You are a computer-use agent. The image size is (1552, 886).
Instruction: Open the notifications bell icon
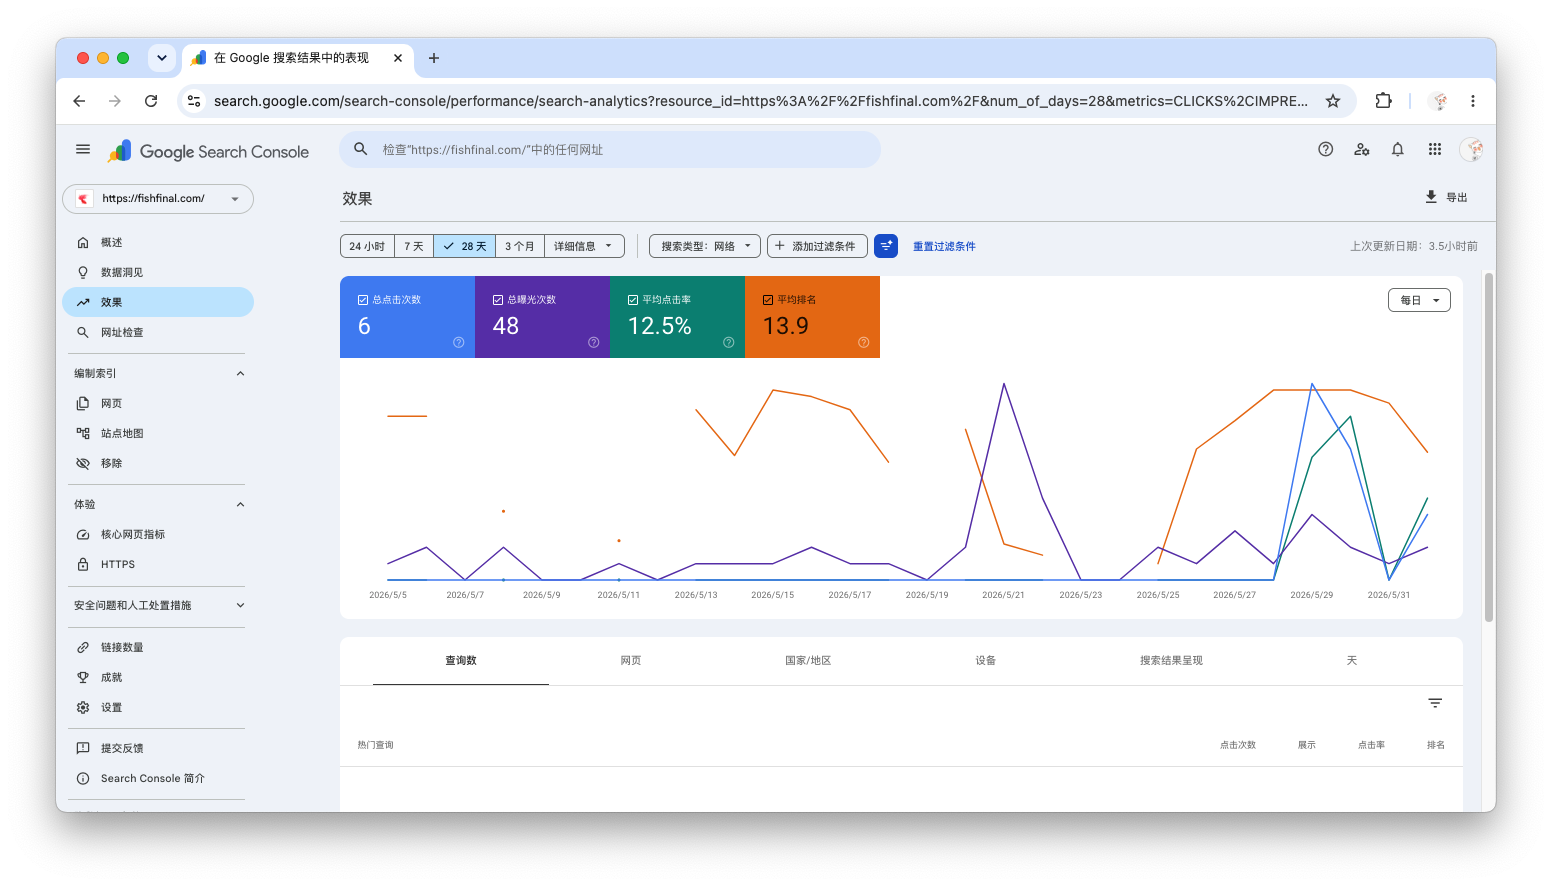[x=1397, y=149]
